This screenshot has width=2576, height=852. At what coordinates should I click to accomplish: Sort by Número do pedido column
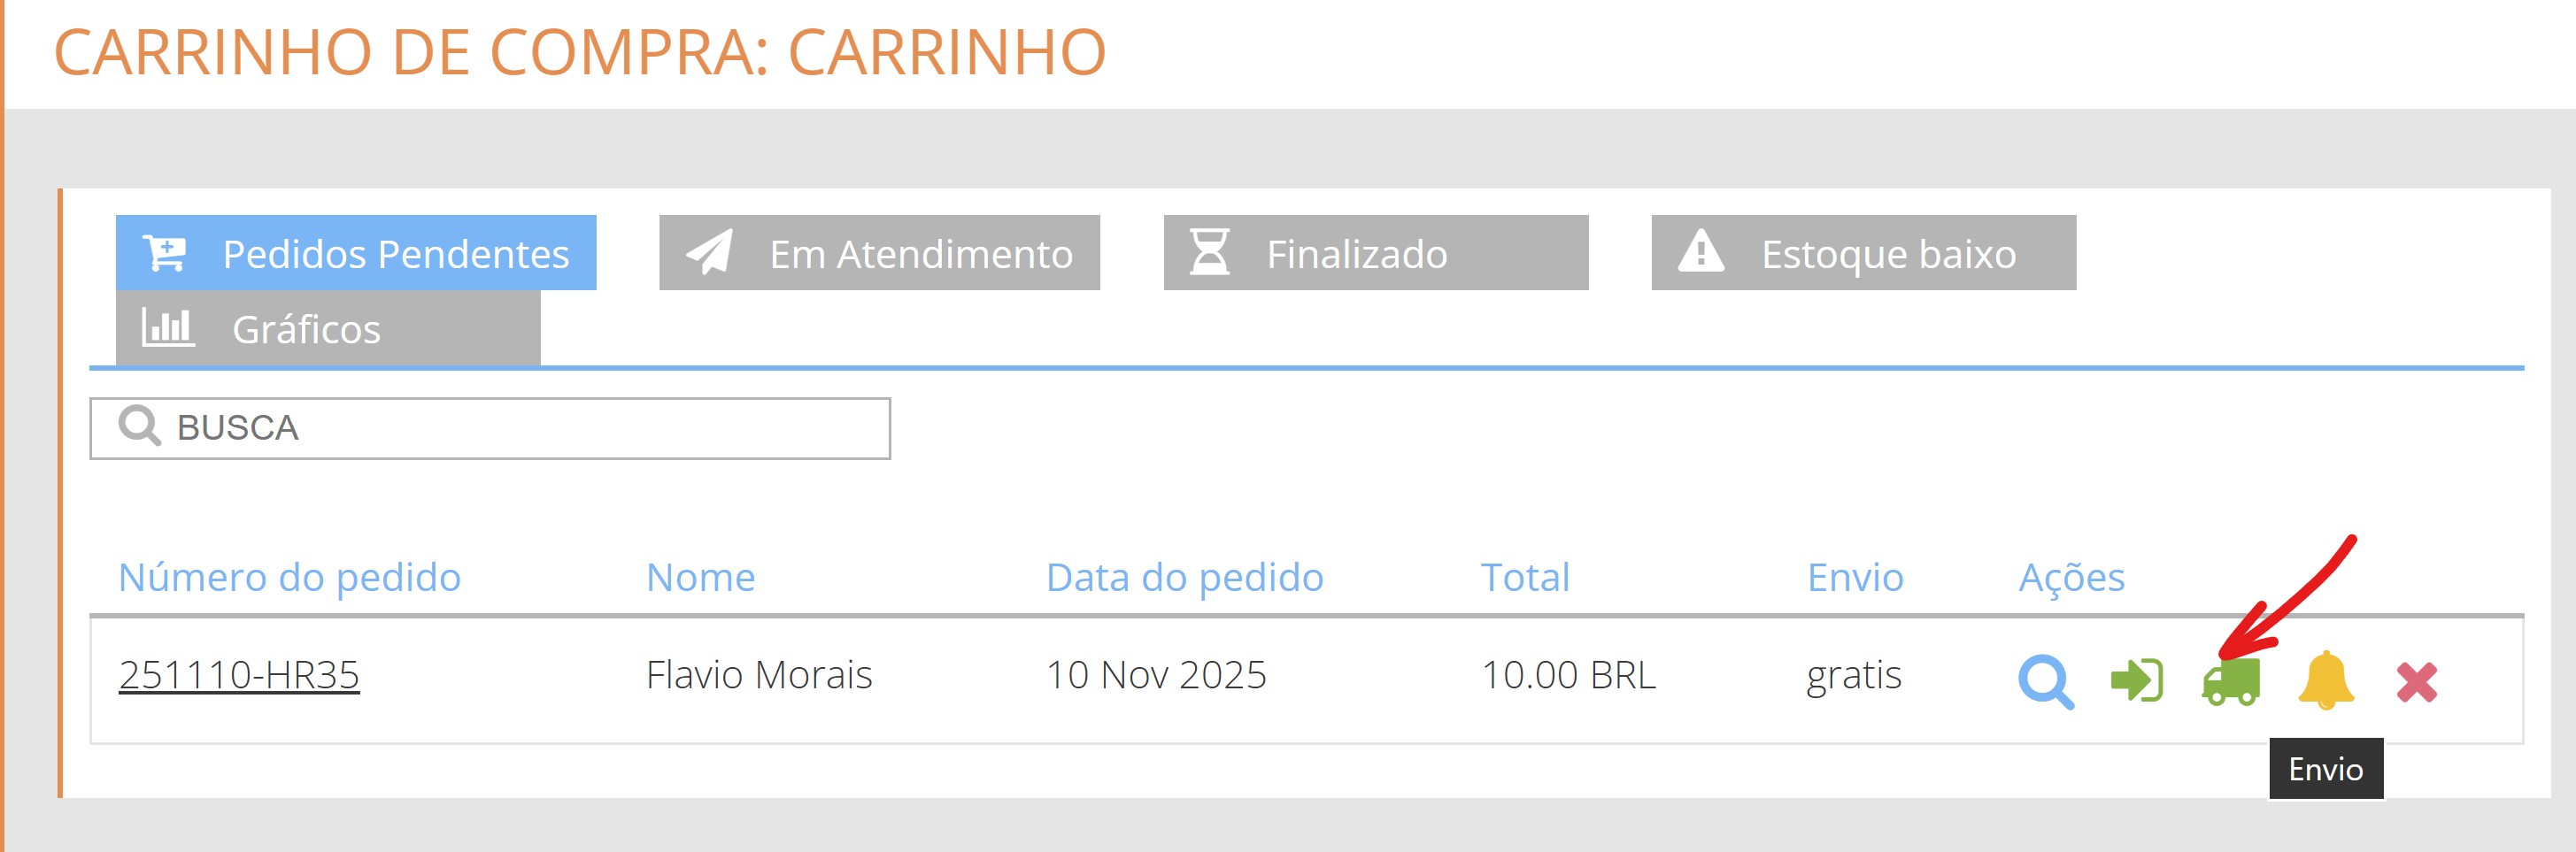click(290, 577)
